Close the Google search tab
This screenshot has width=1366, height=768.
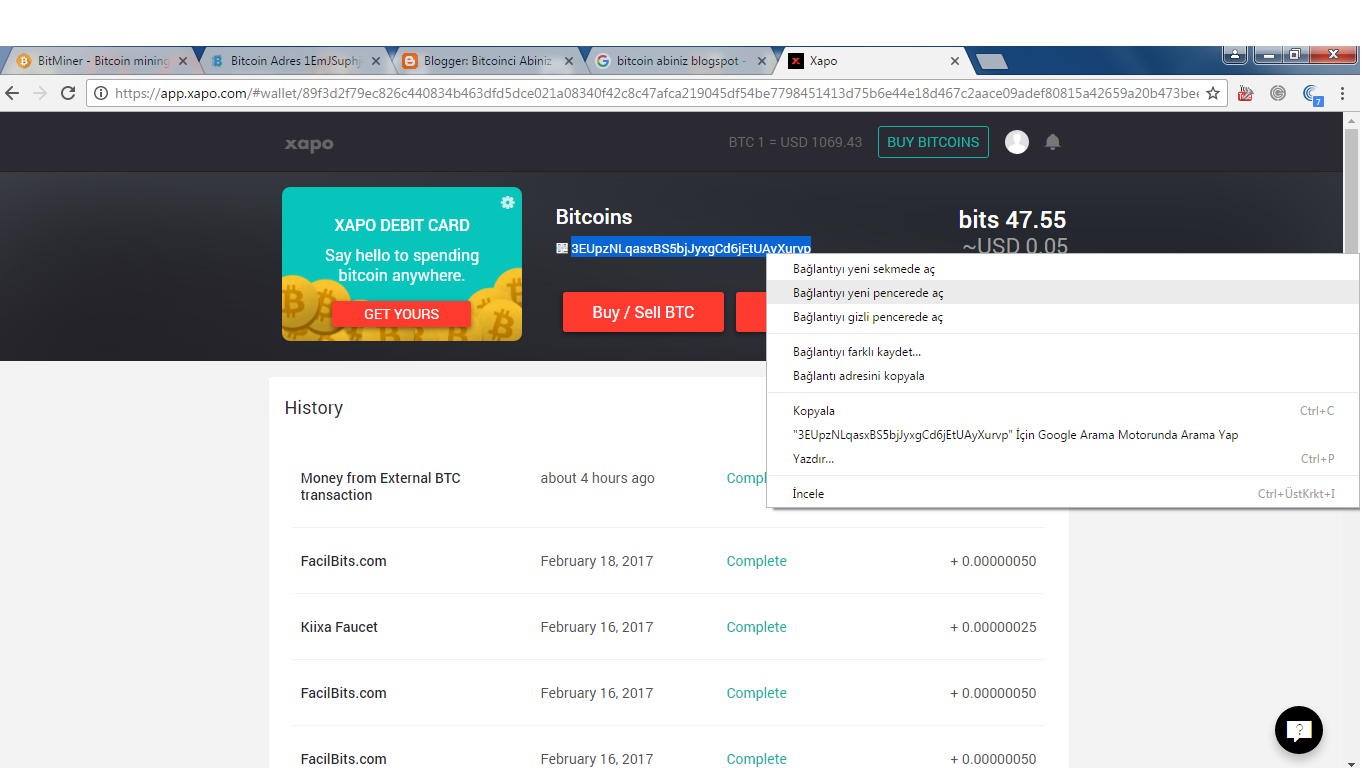pyautogui.click(x=762, y=61)
